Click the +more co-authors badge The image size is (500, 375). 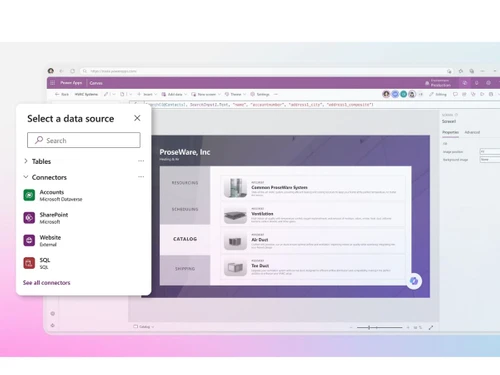click(421, 94)
